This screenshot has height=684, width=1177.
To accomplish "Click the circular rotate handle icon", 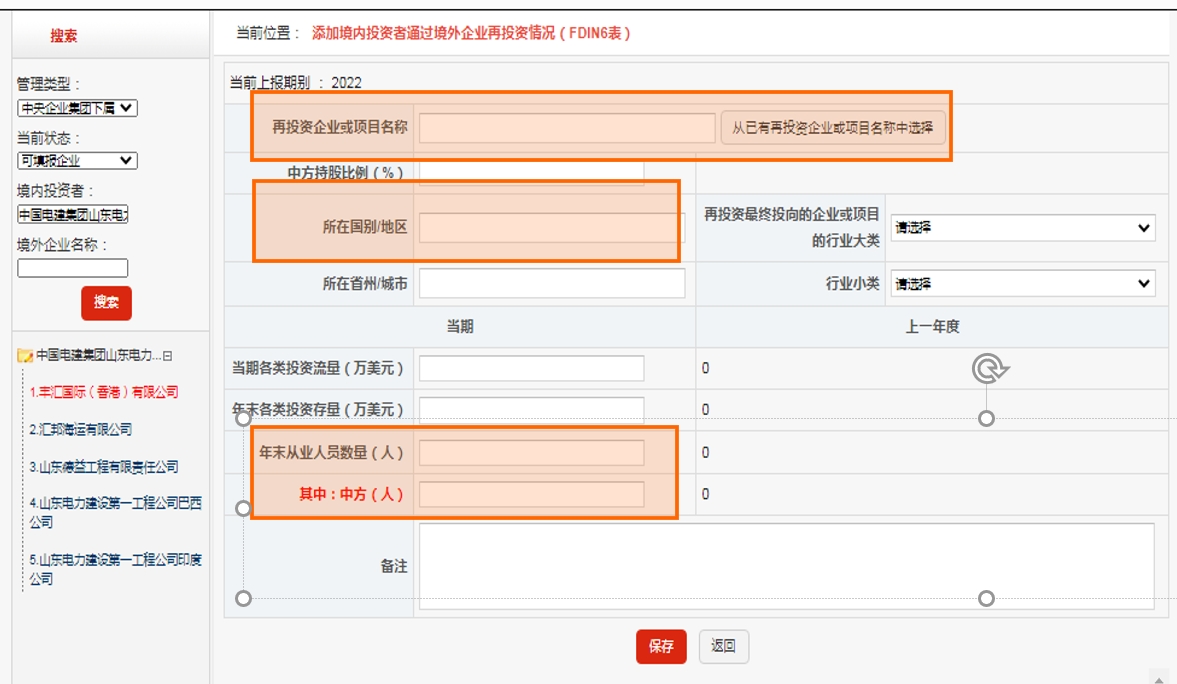I will tap(988, 369).
